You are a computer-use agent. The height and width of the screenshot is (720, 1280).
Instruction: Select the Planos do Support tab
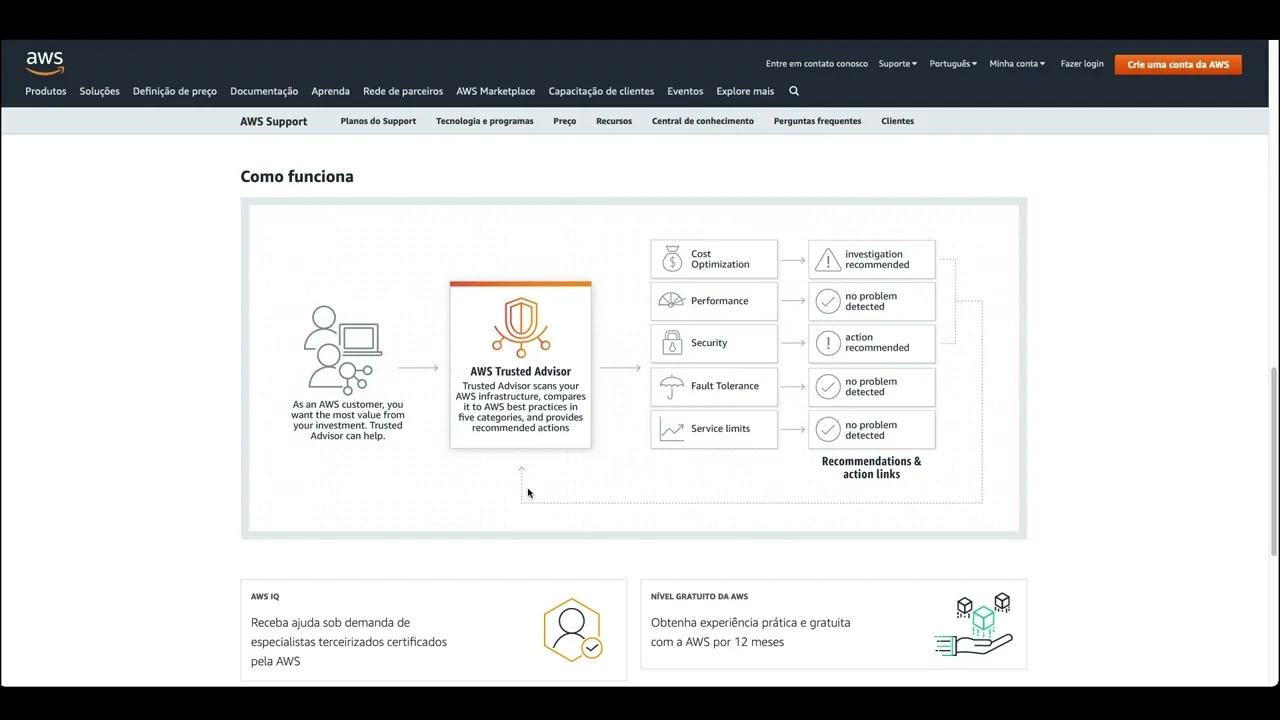[x=378, y=121]
